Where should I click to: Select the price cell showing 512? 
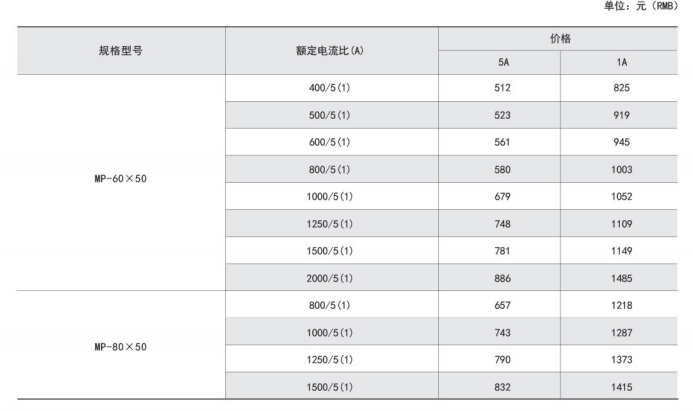(502, 88)
